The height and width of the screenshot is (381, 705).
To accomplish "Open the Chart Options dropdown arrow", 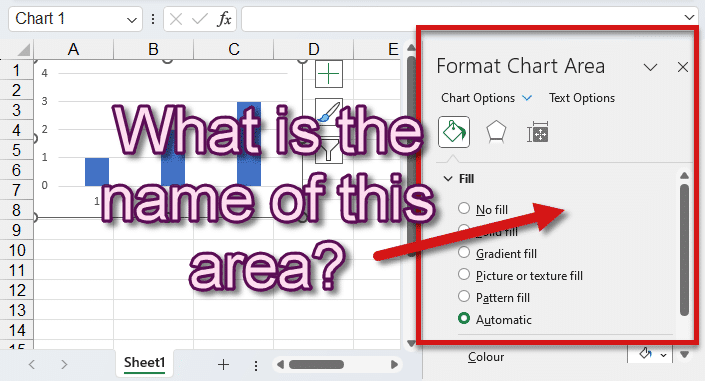I will (527, 98).
